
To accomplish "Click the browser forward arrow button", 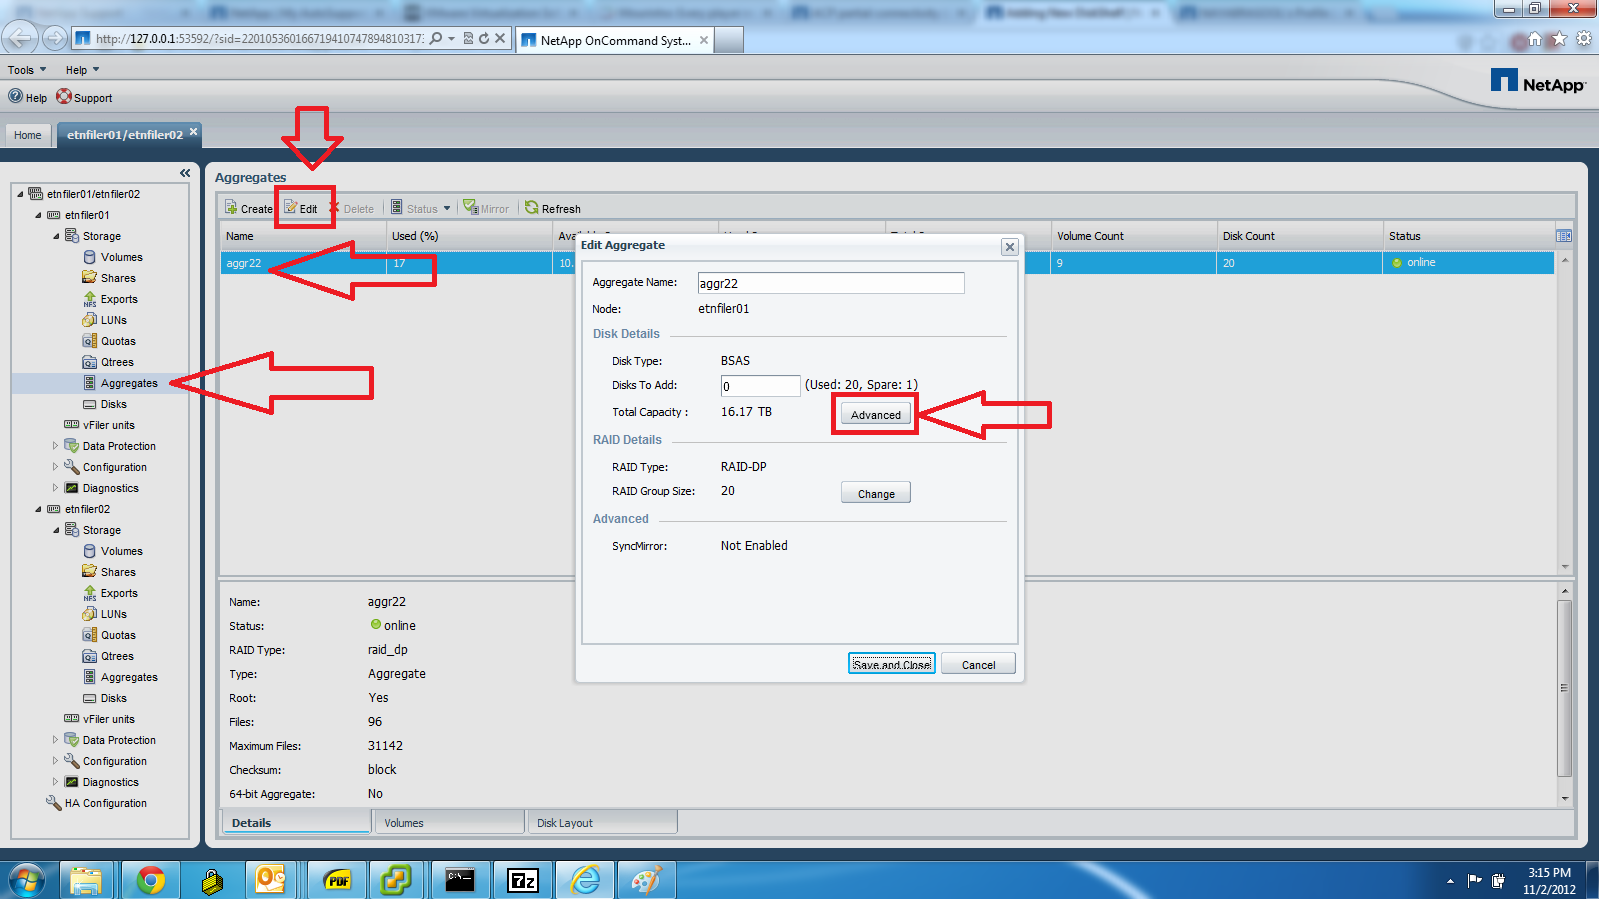I will click(55, 38).
